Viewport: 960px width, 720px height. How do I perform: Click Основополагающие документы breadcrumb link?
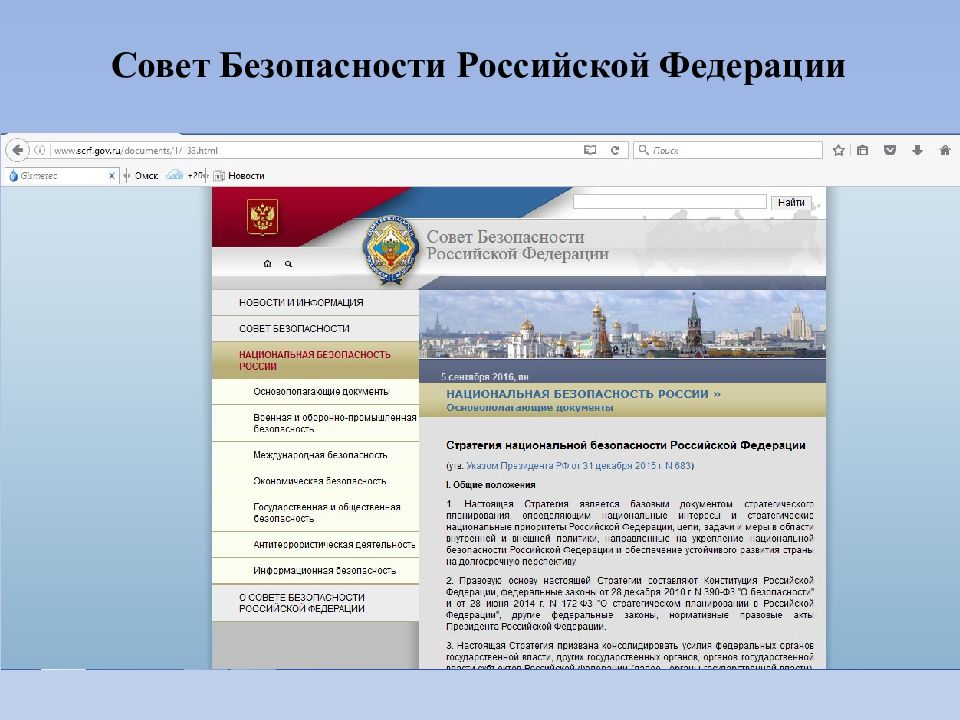point(530,408)
